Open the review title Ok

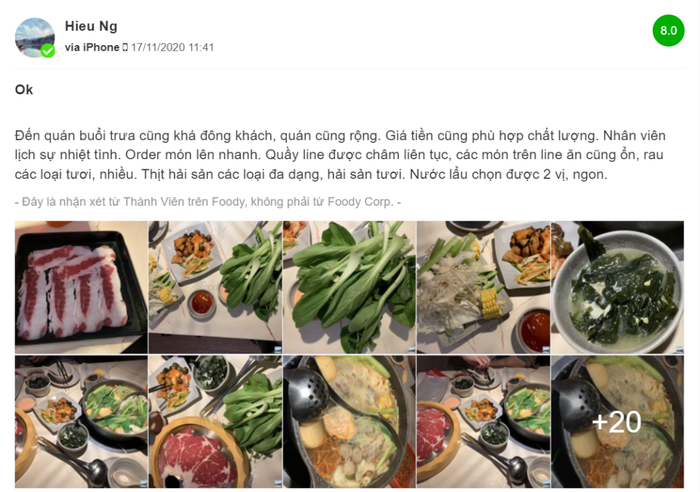coord(24,90)
